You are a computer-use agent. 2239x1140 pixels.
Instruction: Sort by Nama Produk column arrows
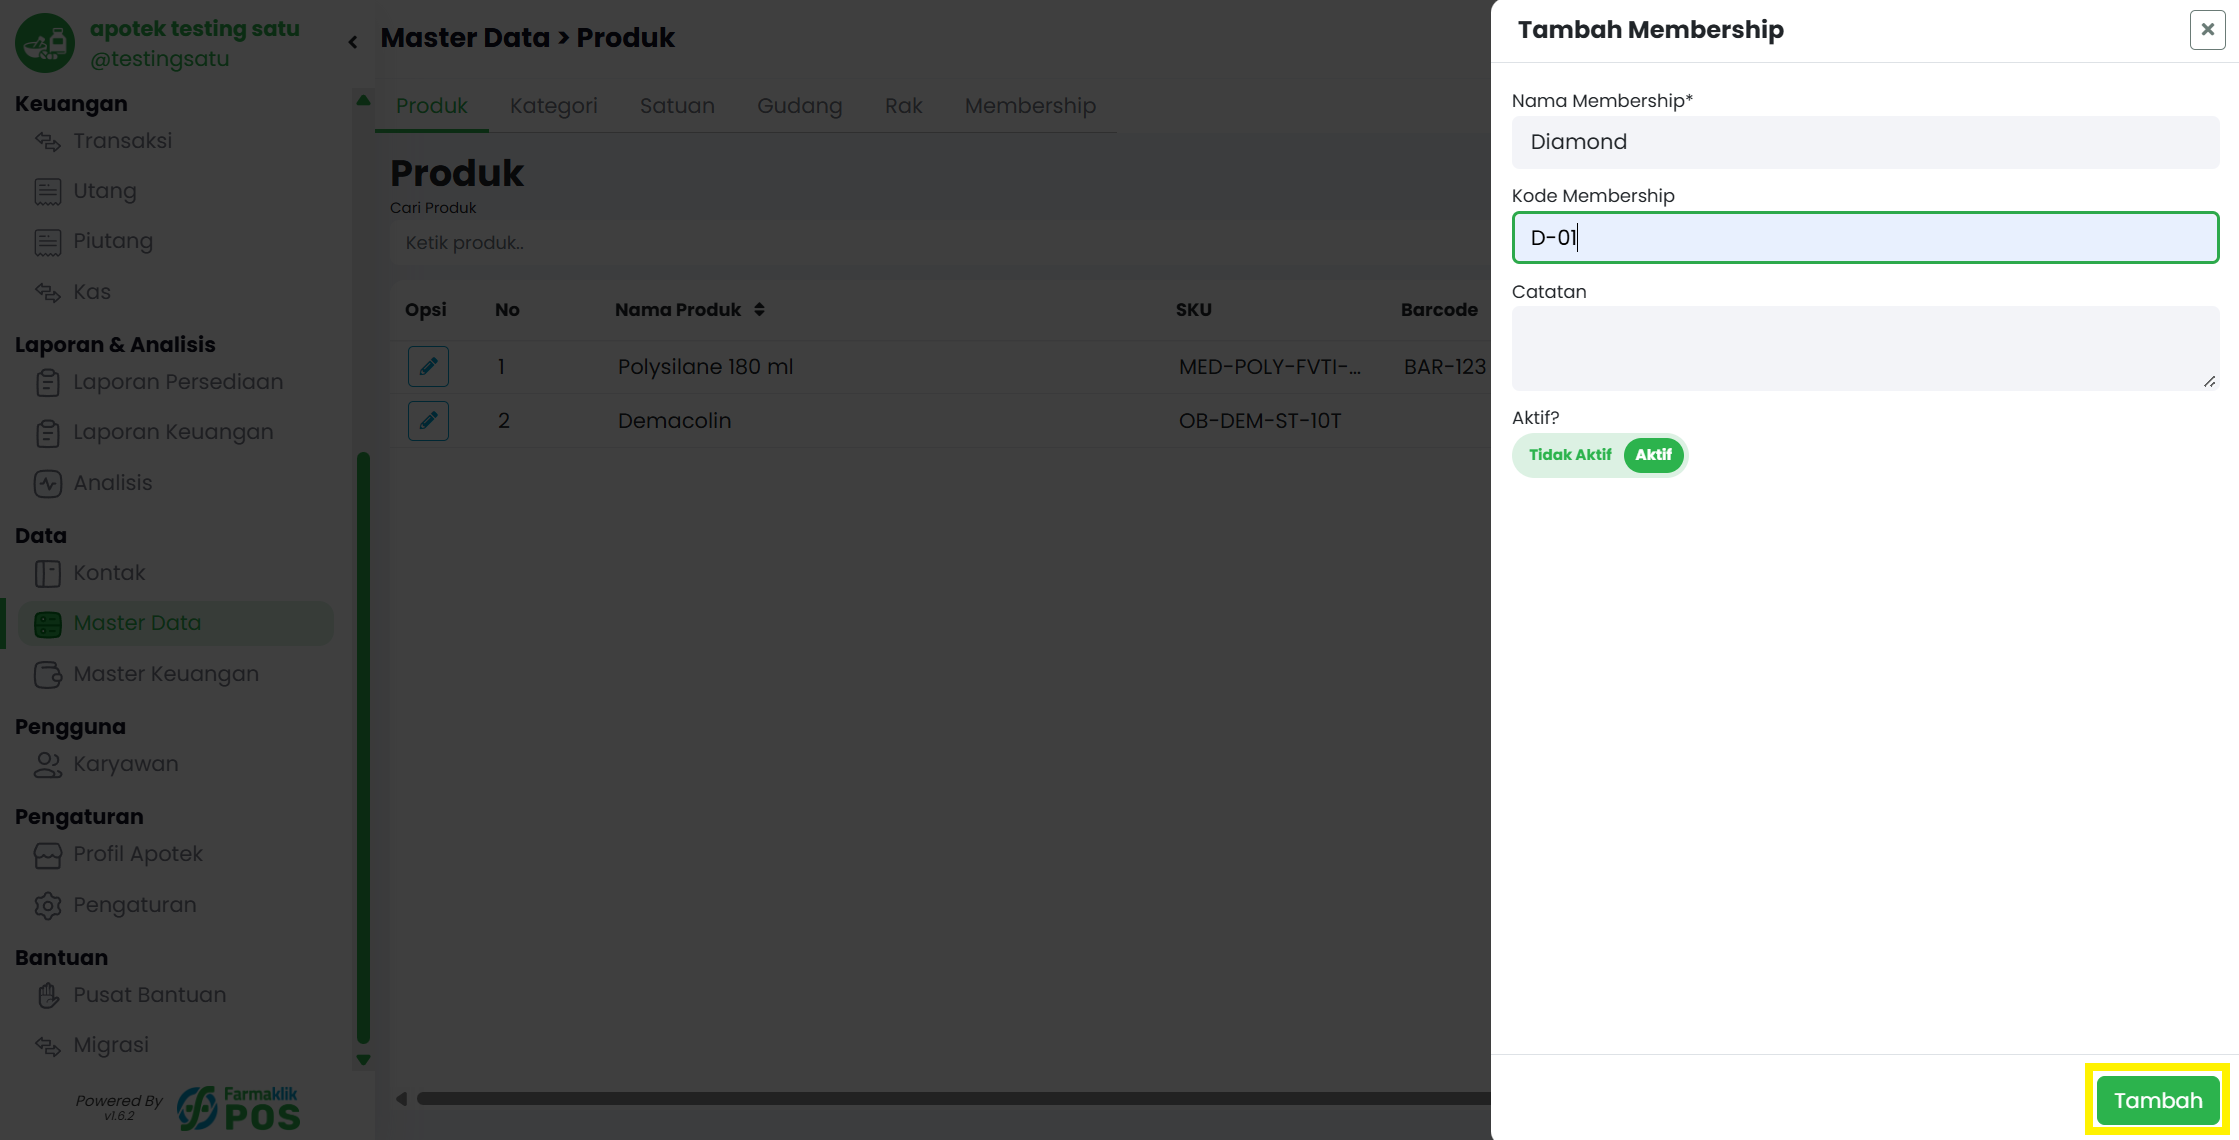coord(759,309)
